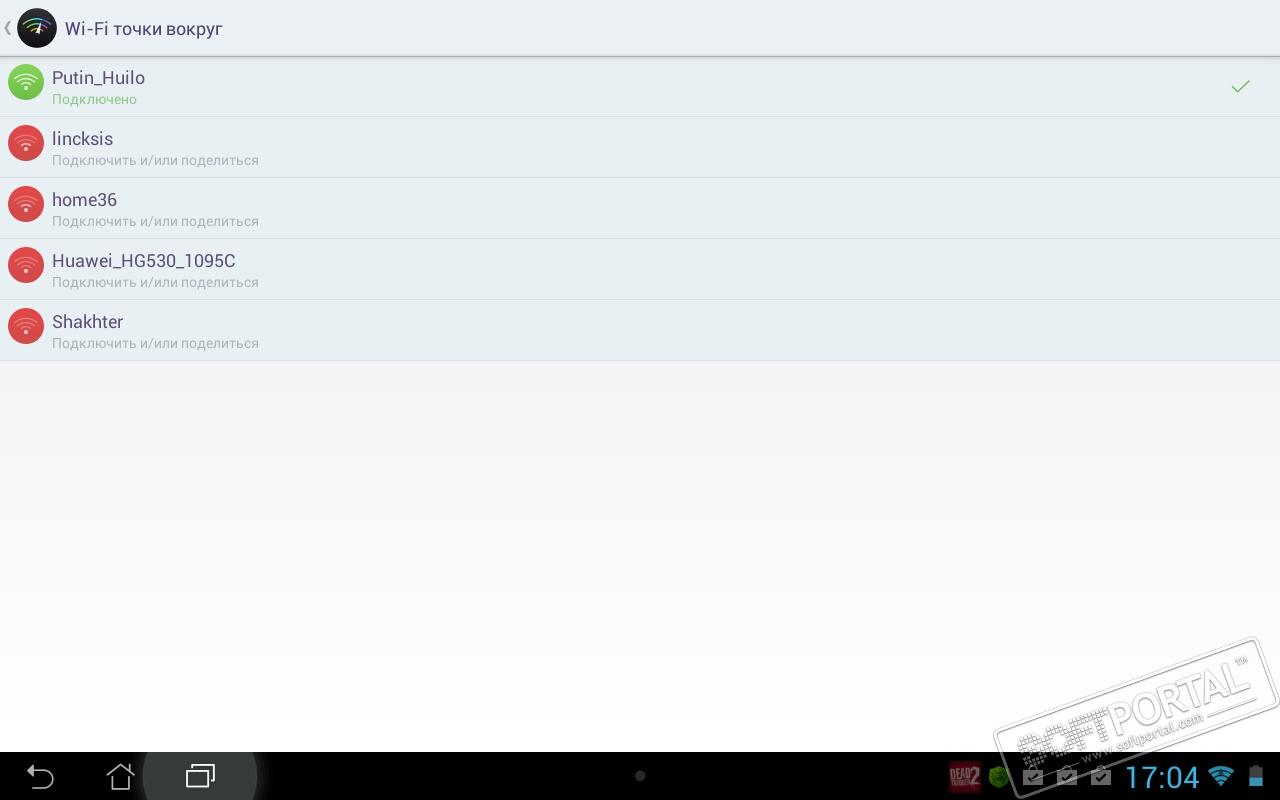Tap the red Wi-Fi icon beside Shakhter
This screenshot has height=800, width=1280.
click(x=26, y=326)
